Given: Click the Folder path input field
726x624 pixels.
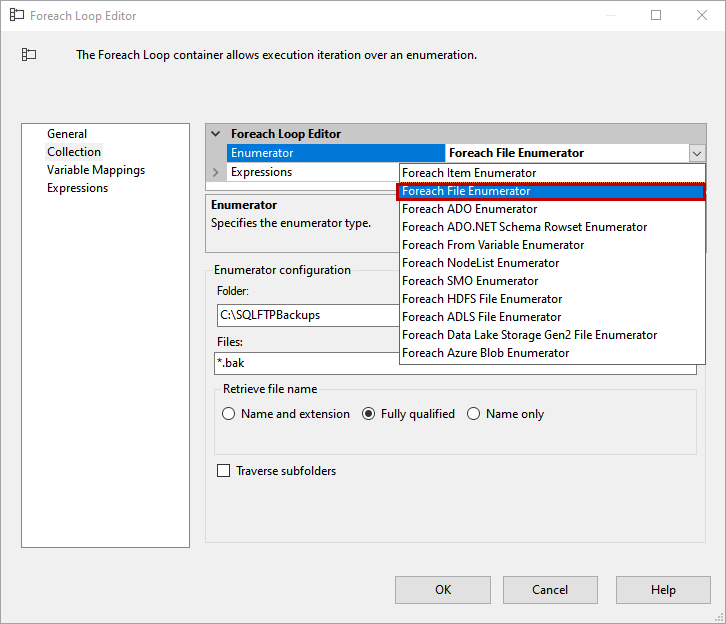Looking at the screenshot, I should click(306, 315).
